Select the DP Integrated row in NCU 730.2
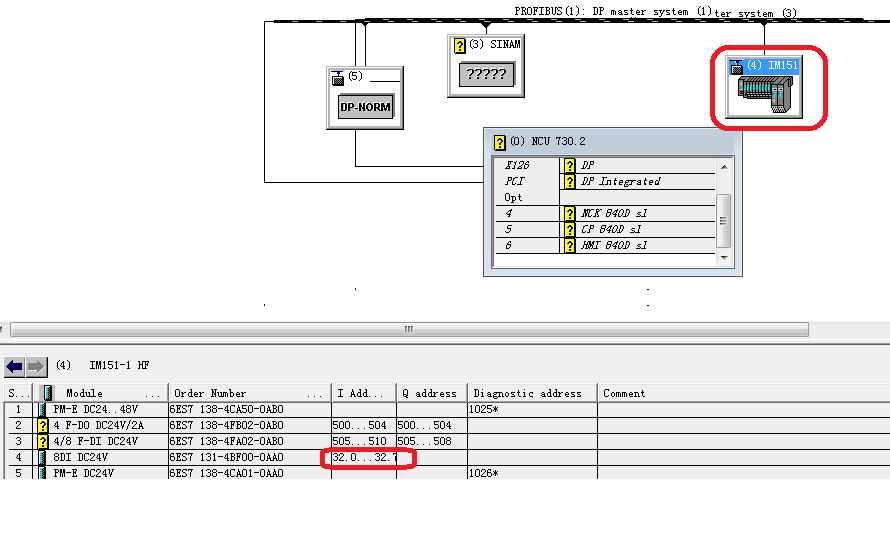890x540 pixels. coord(605,182)
